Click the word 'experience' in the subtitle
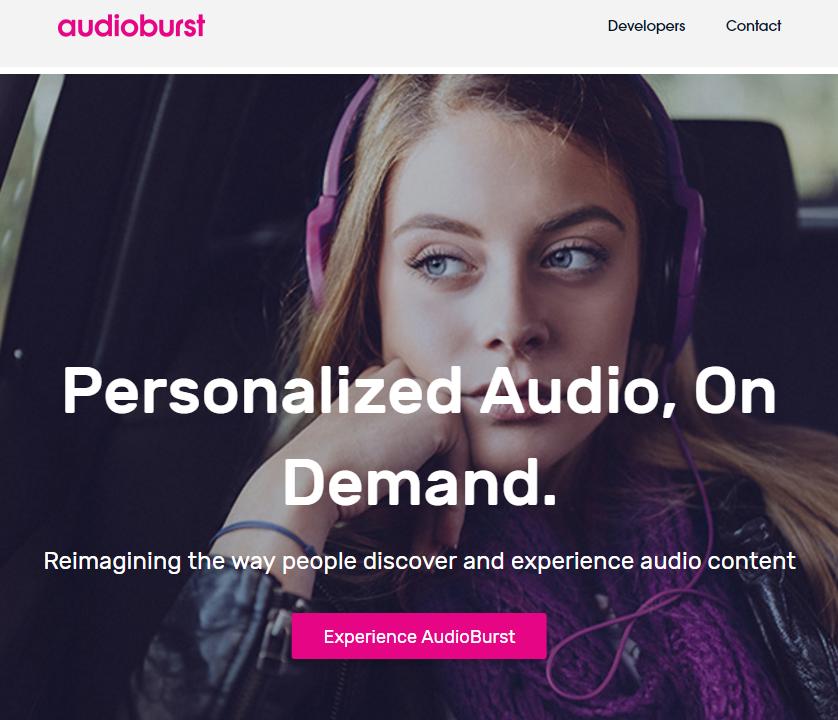The height and width of the screenshot is (720, 838). point(572,562)
